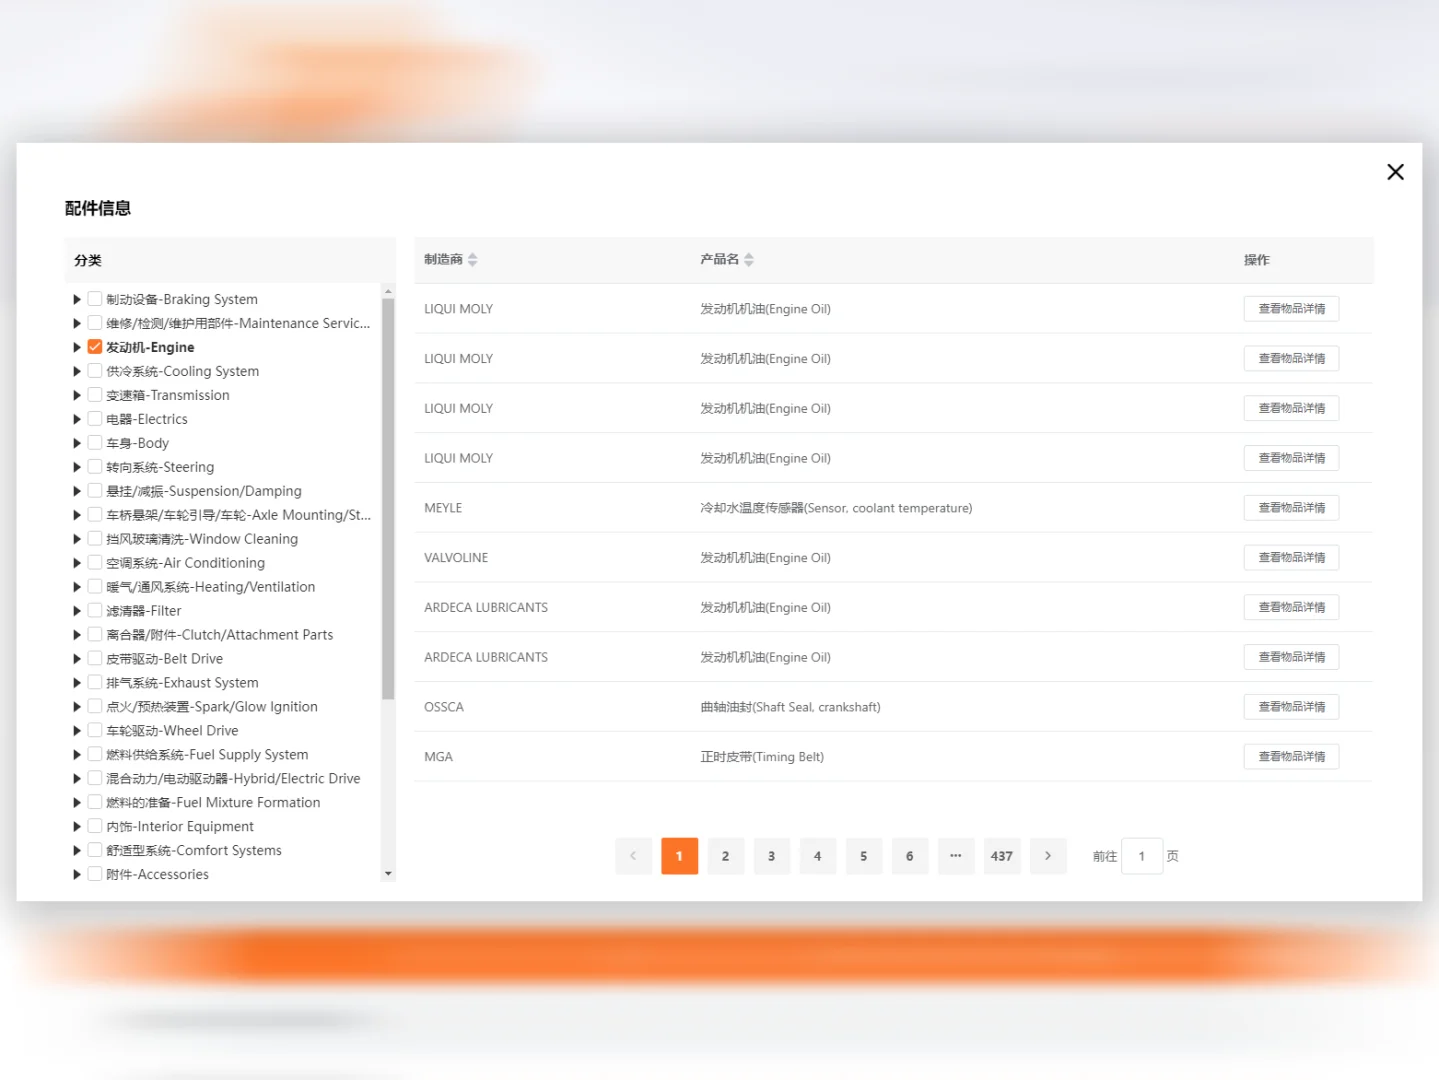Go to page 4

coord(818,856)
